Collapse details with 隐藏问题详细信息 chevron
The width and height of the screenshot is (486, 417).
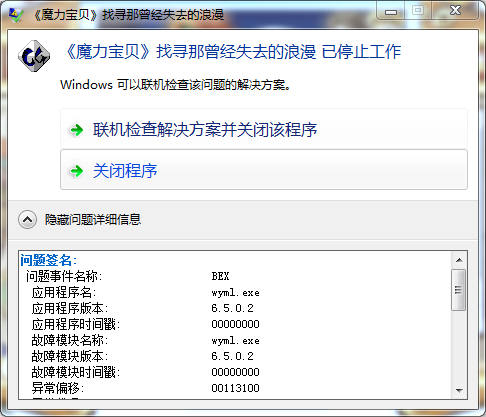click(27, 220)
